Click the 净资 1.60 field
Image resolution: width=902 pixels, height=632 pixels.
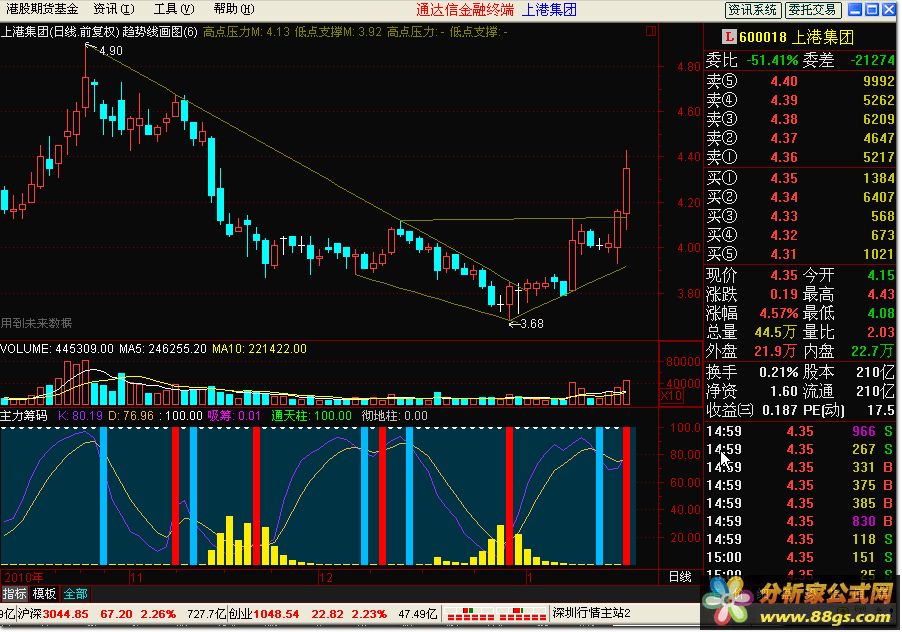752,392
